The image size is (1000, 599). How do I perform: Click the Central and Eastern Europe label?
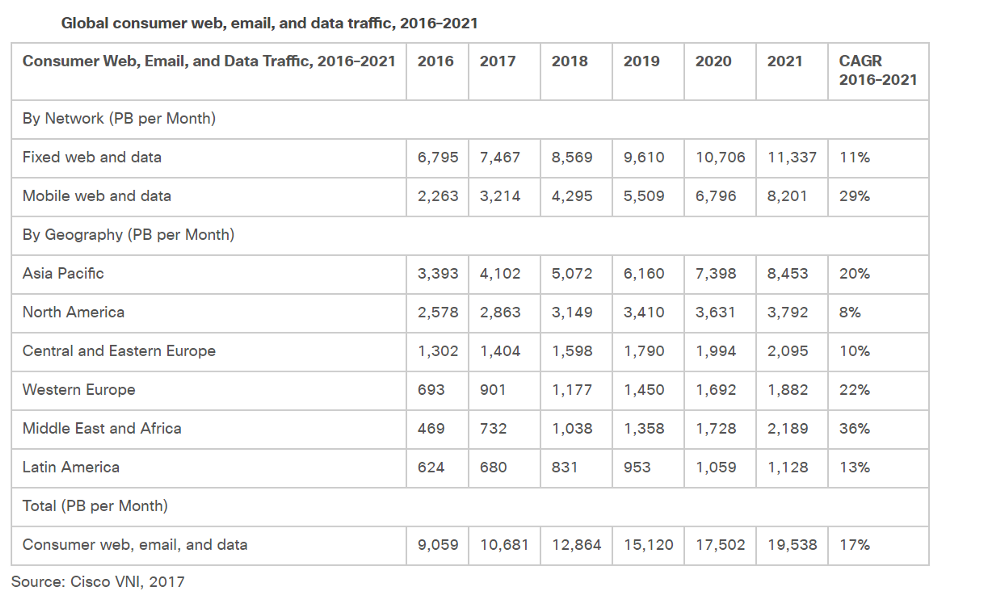pyautogui.click(x=119, y=351)
